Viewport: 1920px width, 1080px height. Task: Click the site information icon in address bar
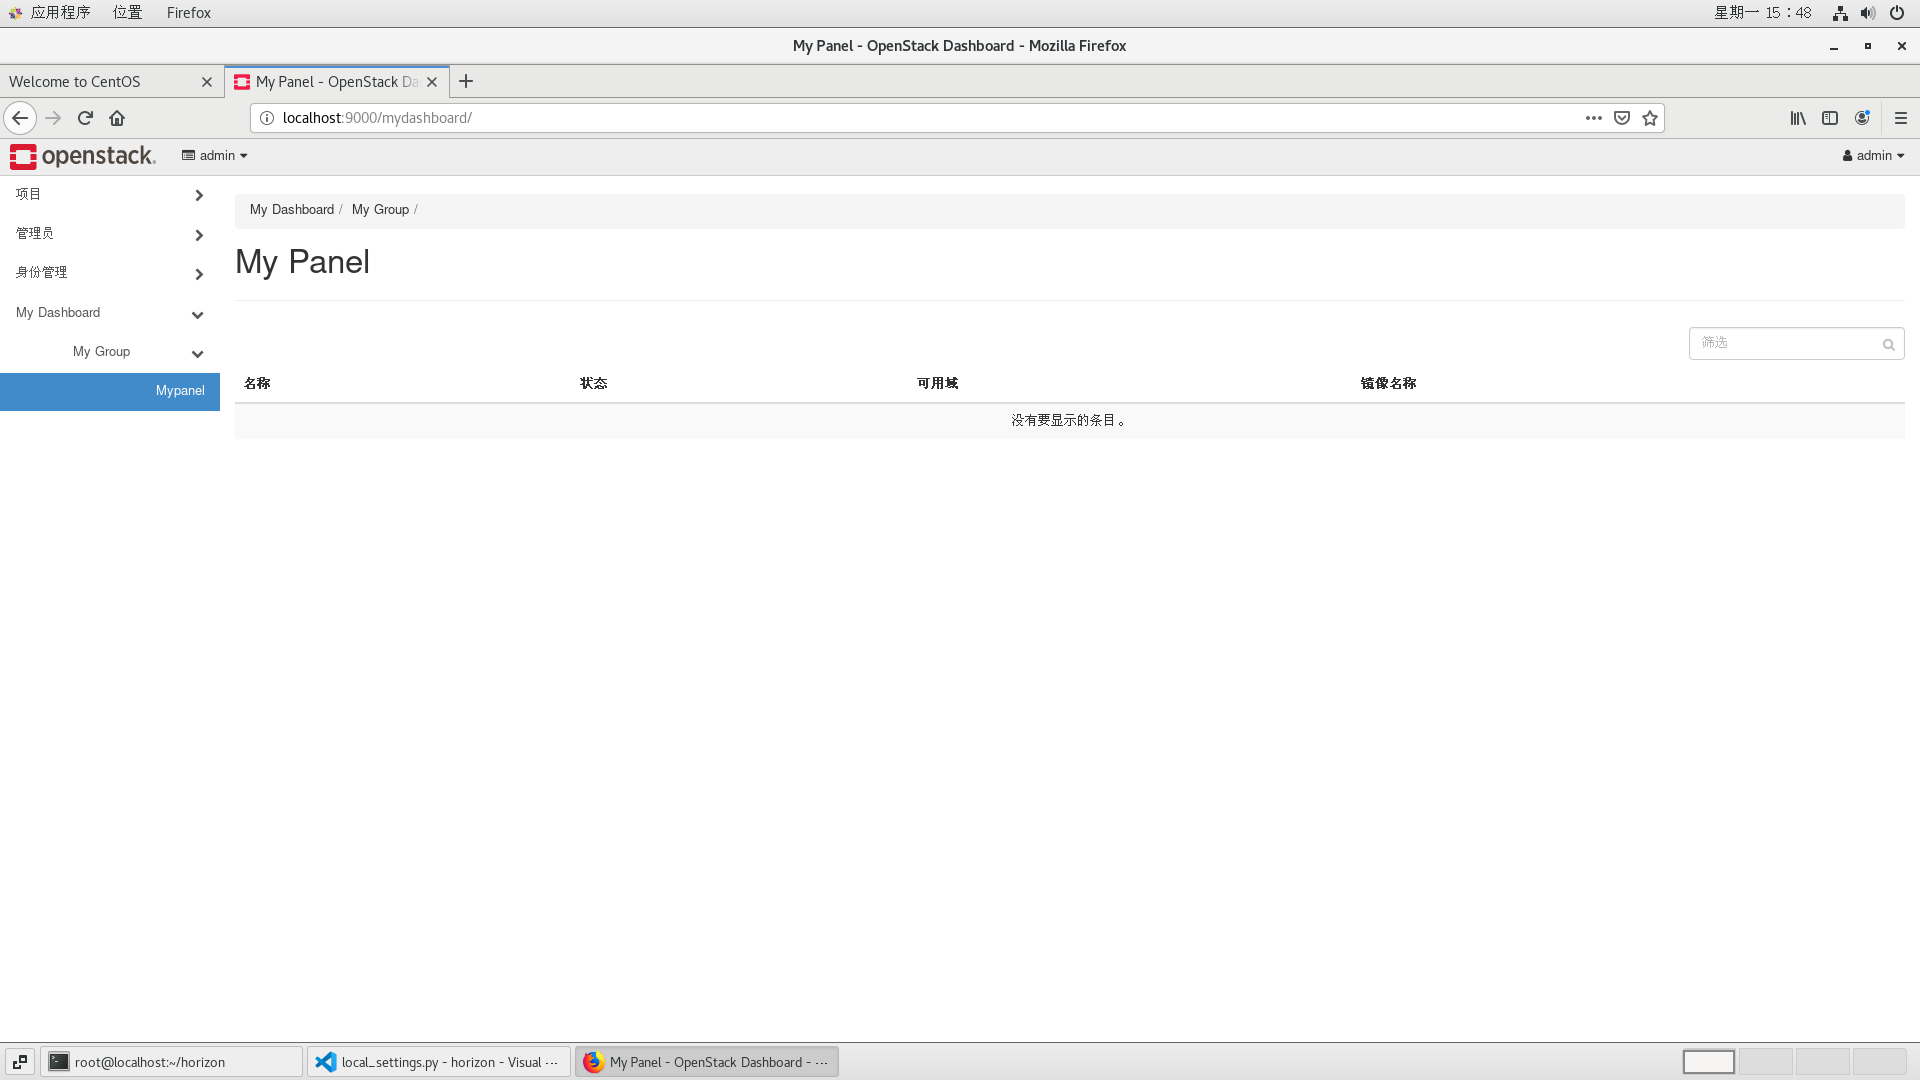coord(266,117)
